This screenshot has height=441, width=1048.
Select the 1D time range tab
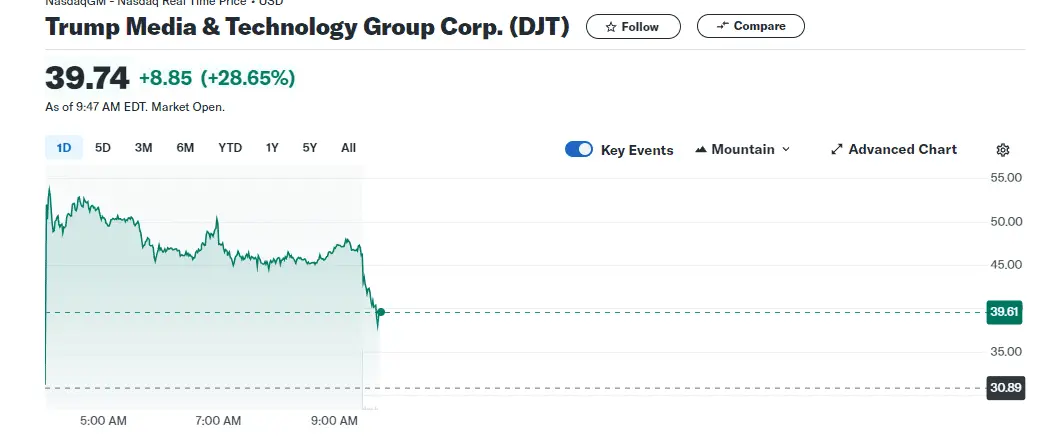[64, 148]
